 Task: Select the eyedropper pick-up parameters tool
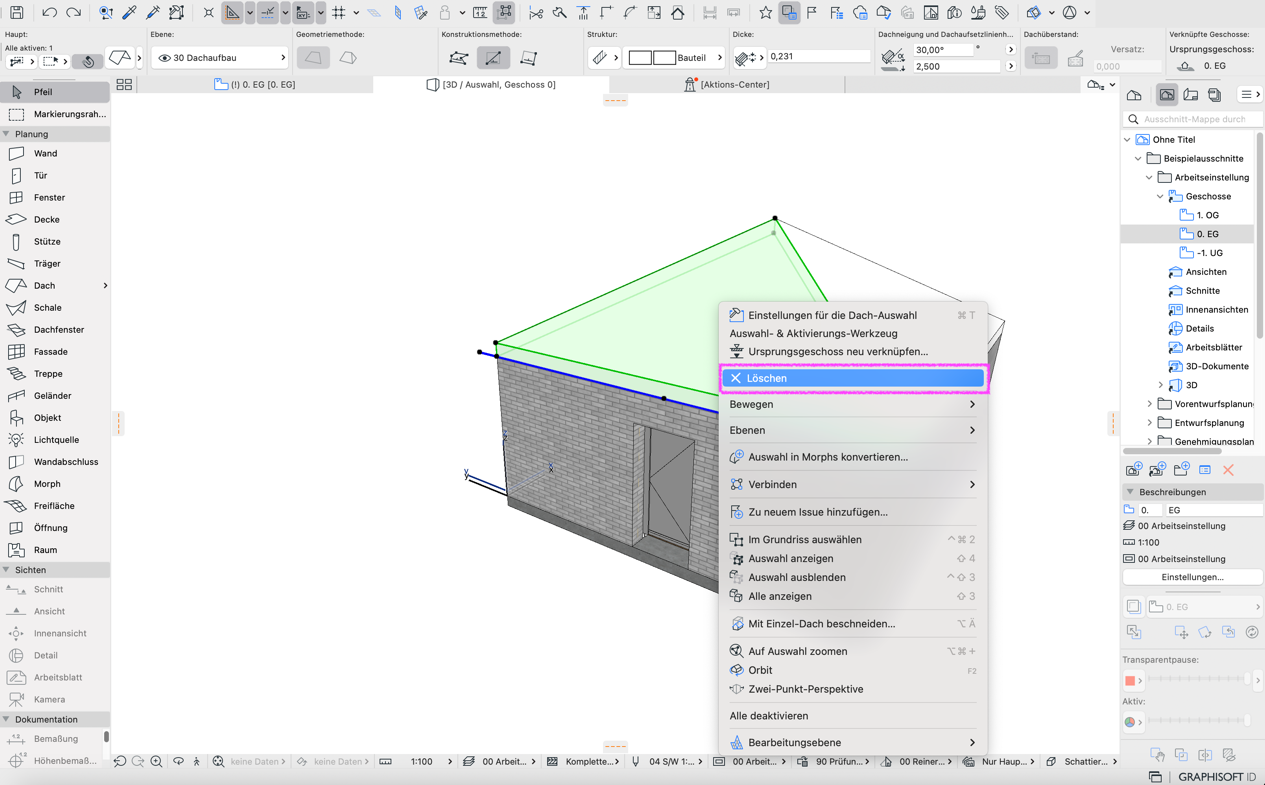[x=129, y=13]
